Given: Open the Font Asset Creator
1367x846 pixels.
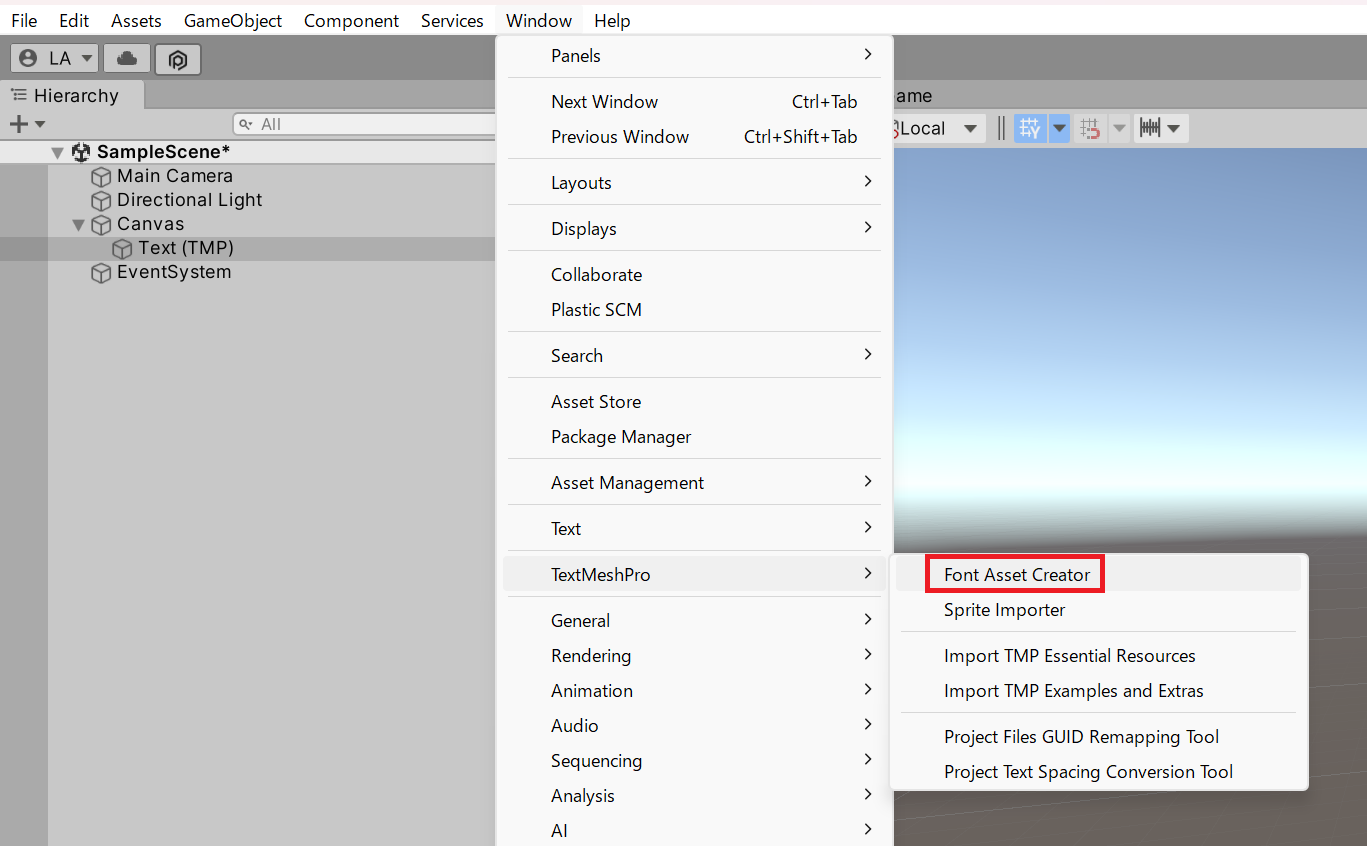Looking at the screenshot, I should [1014, 573].
